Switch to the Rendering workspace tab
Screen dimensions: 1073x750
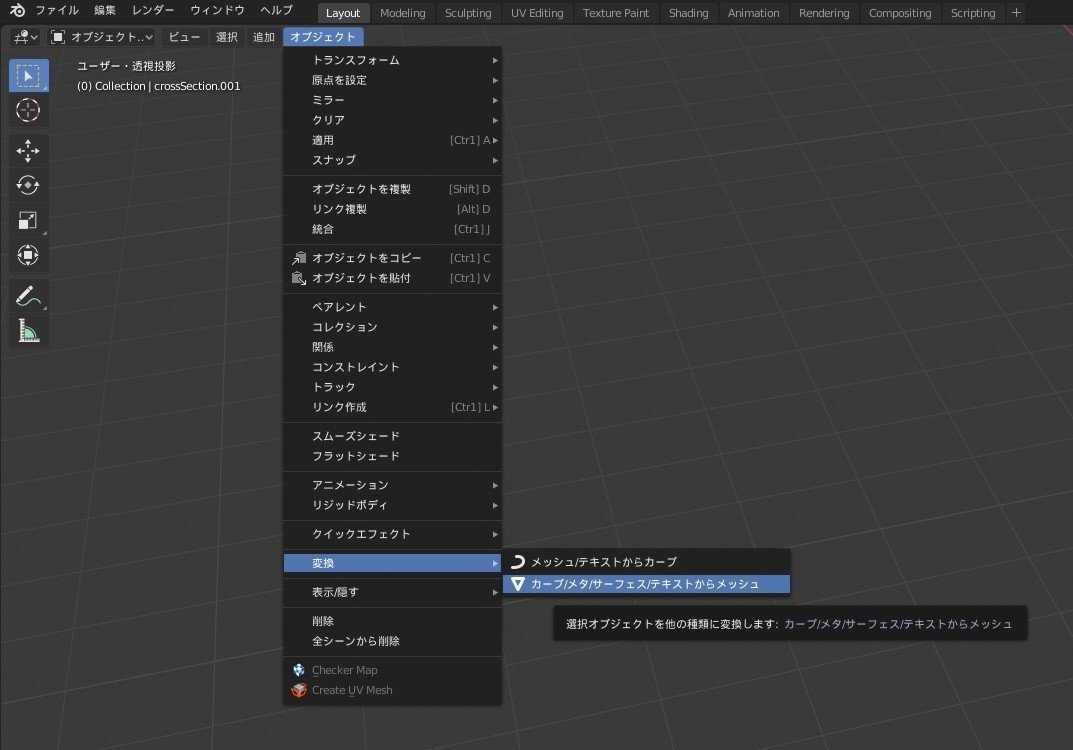(x=824, y=13)
